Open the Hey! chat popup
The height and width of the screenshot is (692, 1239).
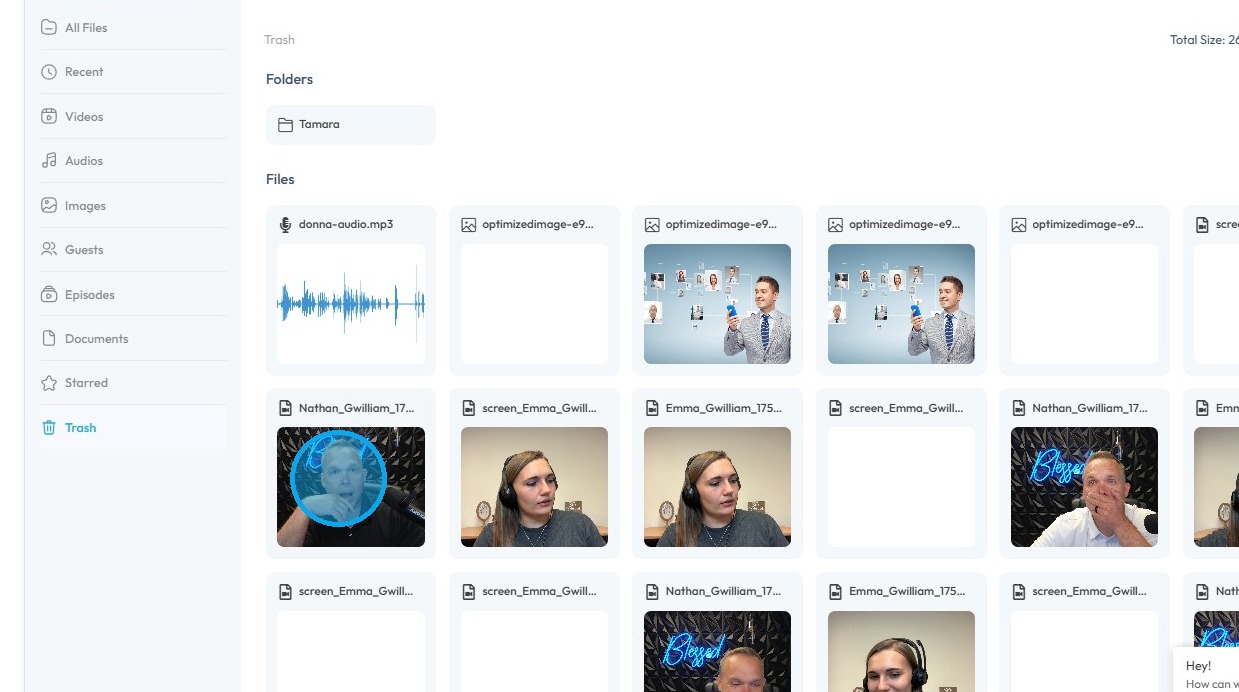(1206, 670)
